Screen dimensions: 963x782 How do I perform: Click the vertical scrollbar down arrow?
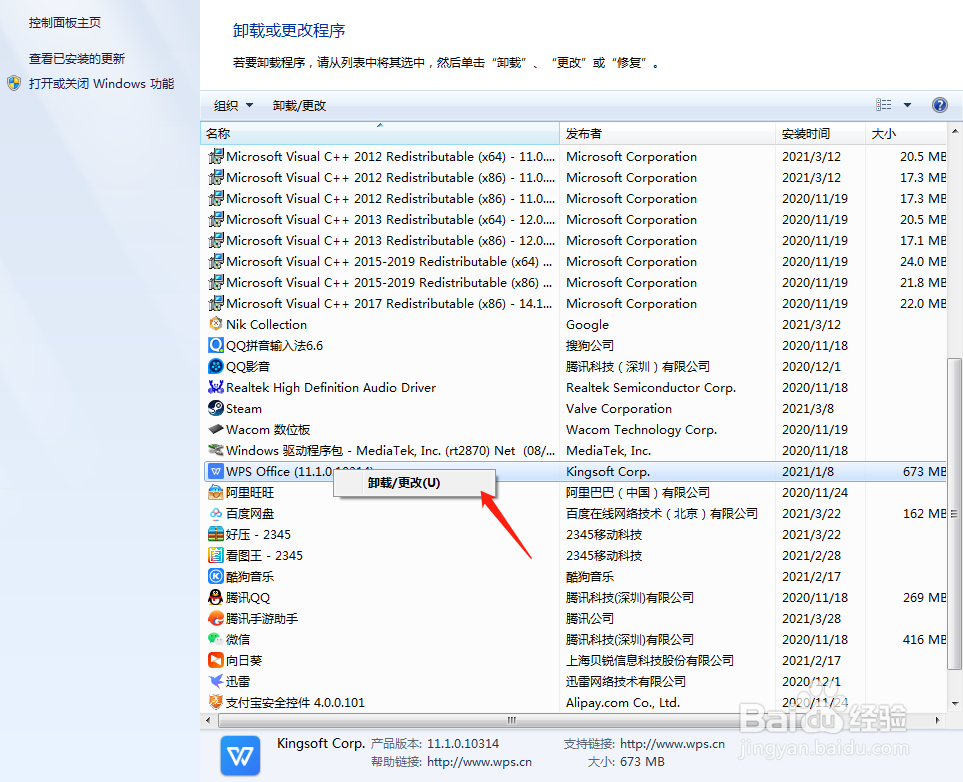[955, 704]
